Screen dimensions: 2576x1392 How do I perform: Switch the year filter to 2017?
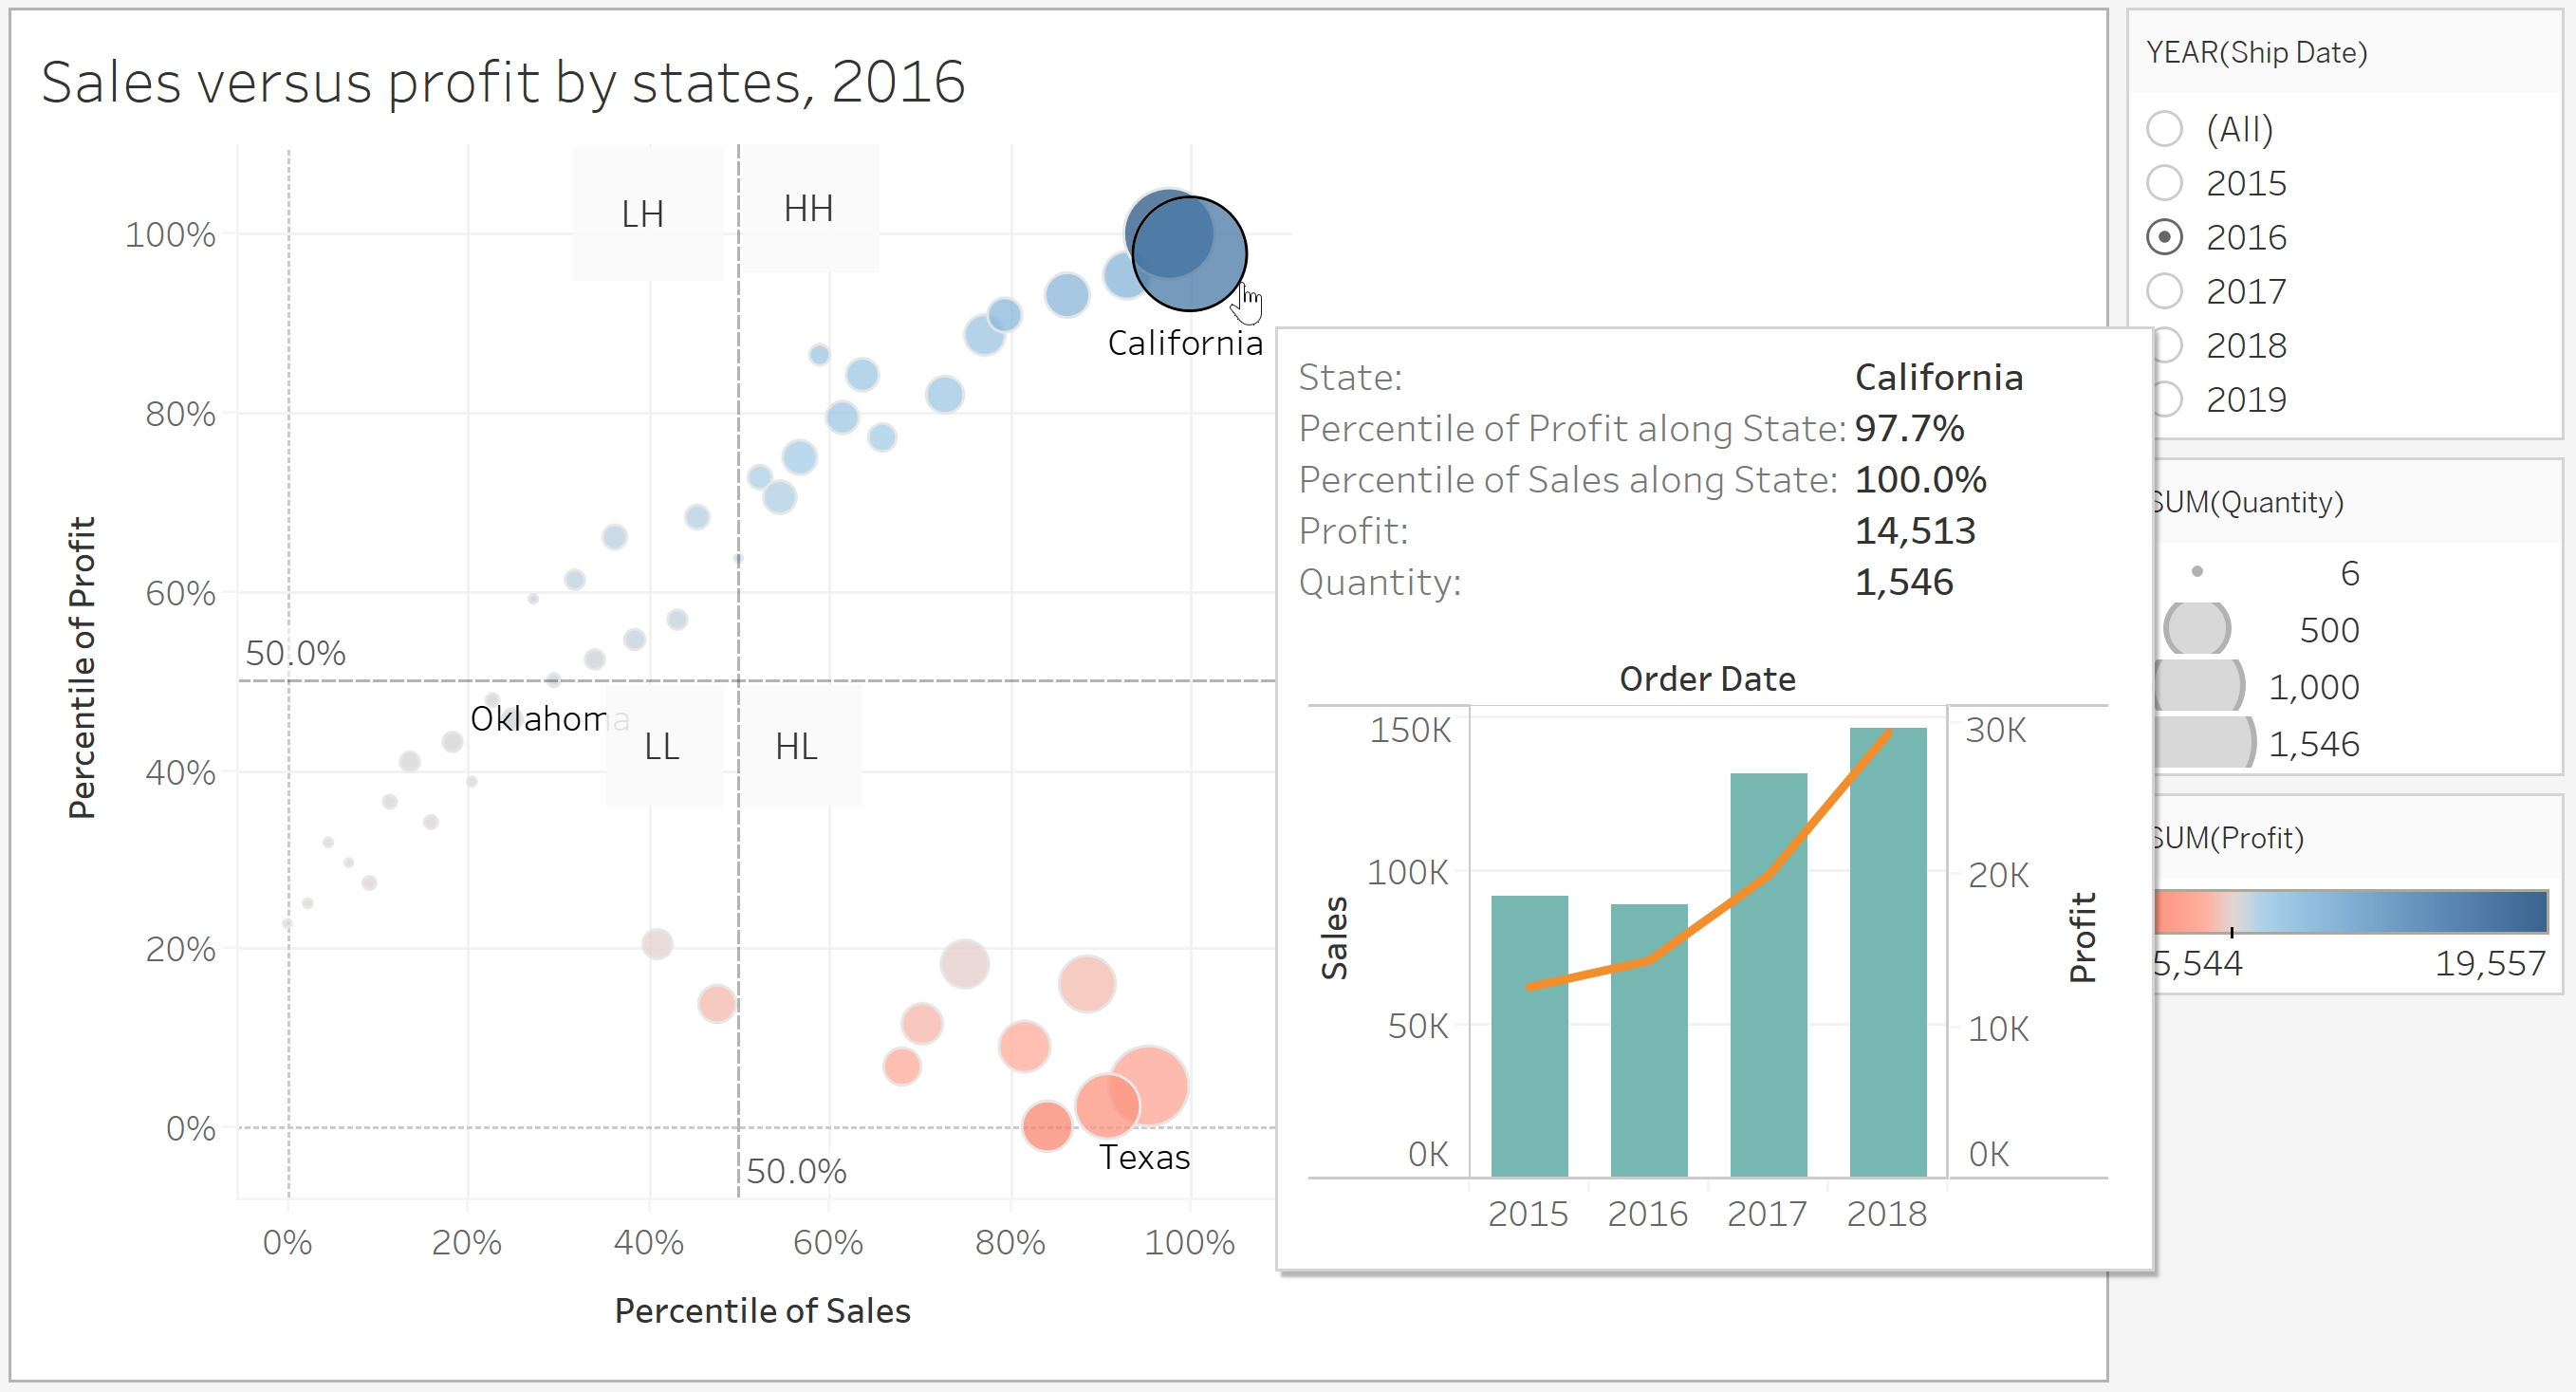2165,290
